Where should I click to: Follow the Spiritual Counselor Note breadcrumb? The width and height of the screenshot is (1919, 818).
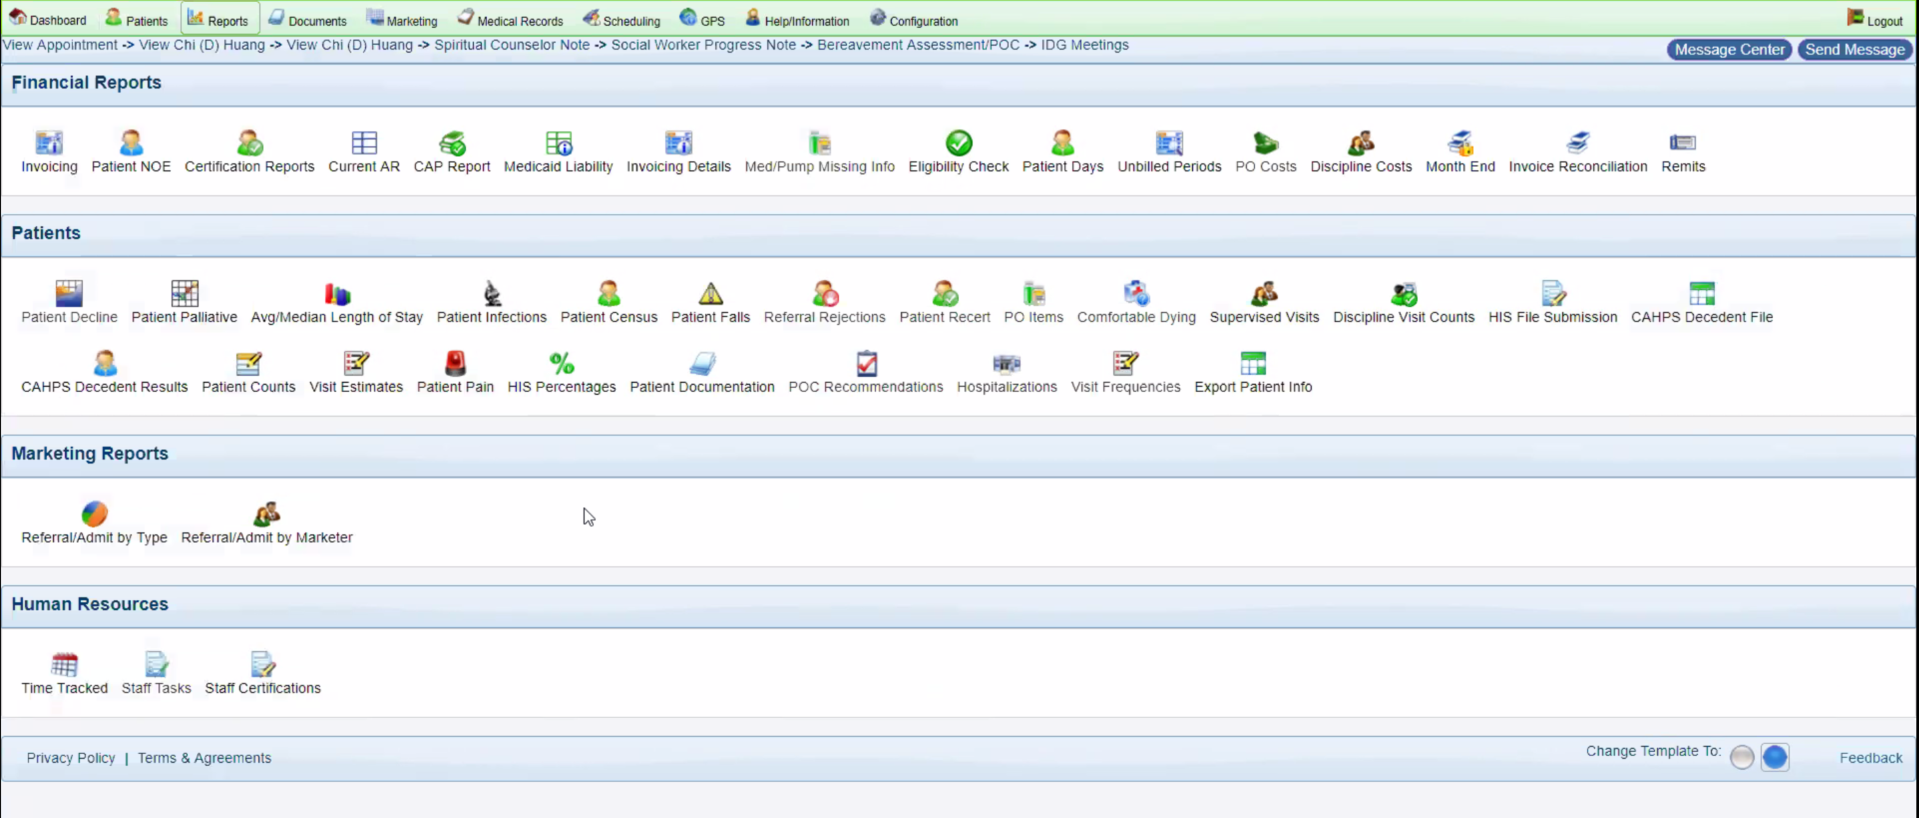[x=512, y=45]
